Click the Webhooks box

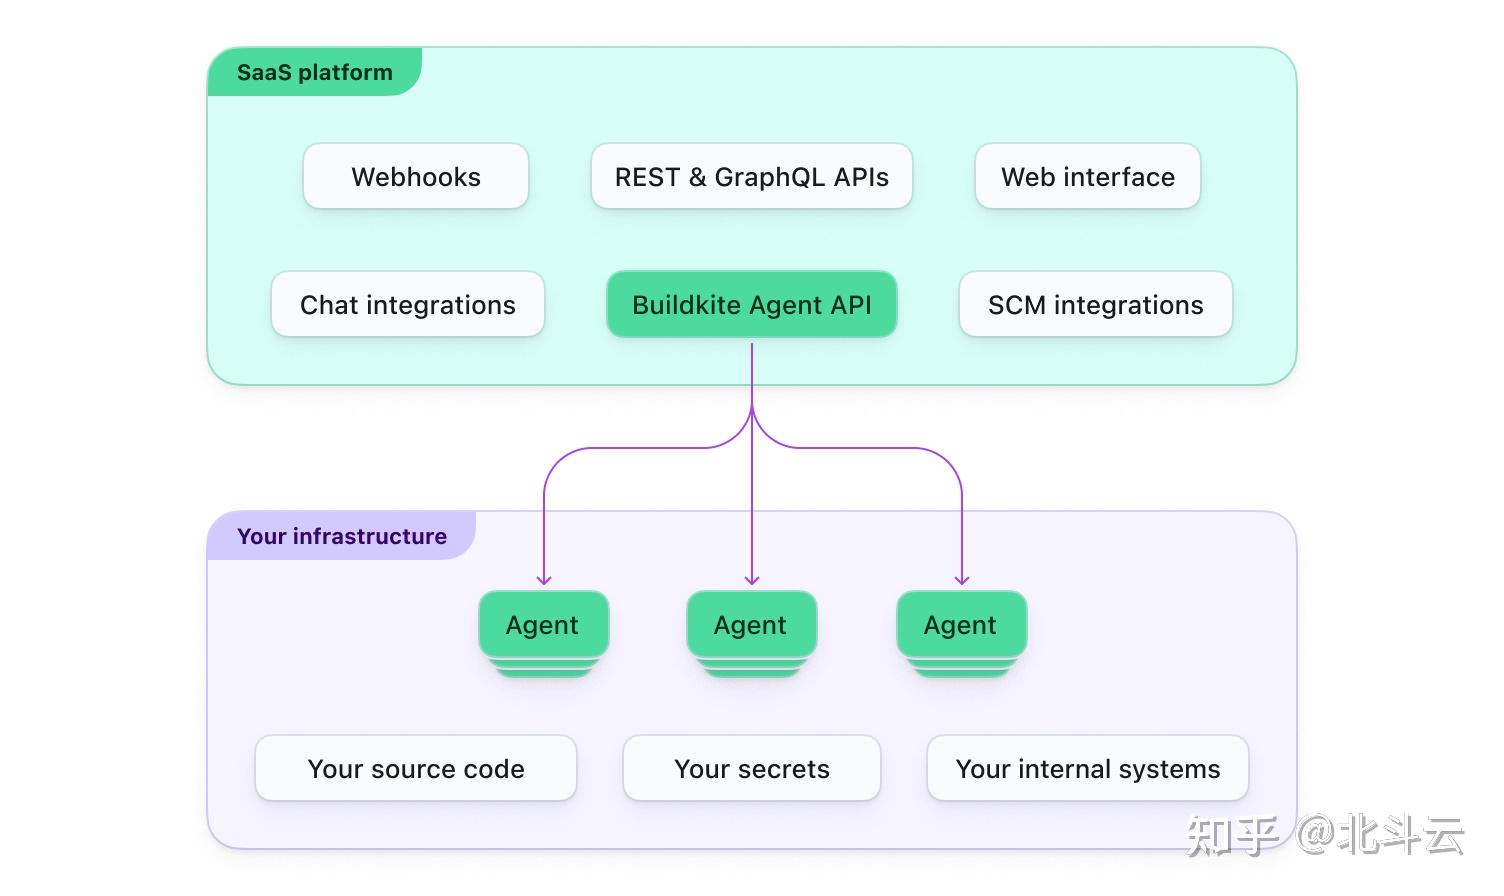coord(416,176)
